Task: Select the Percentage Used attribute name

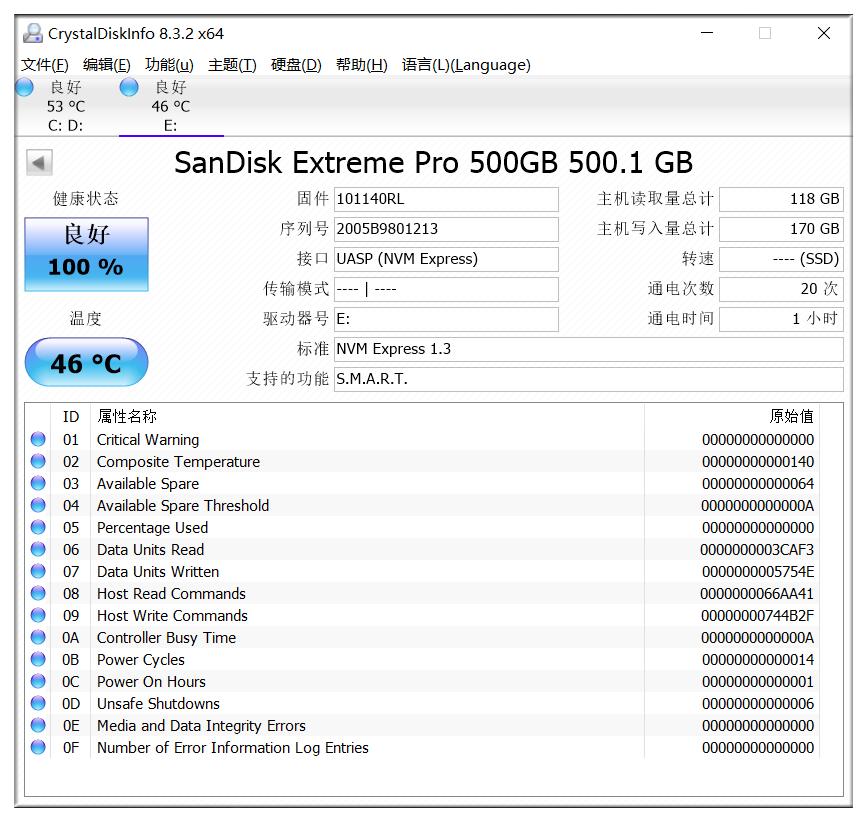Action: 152,528
